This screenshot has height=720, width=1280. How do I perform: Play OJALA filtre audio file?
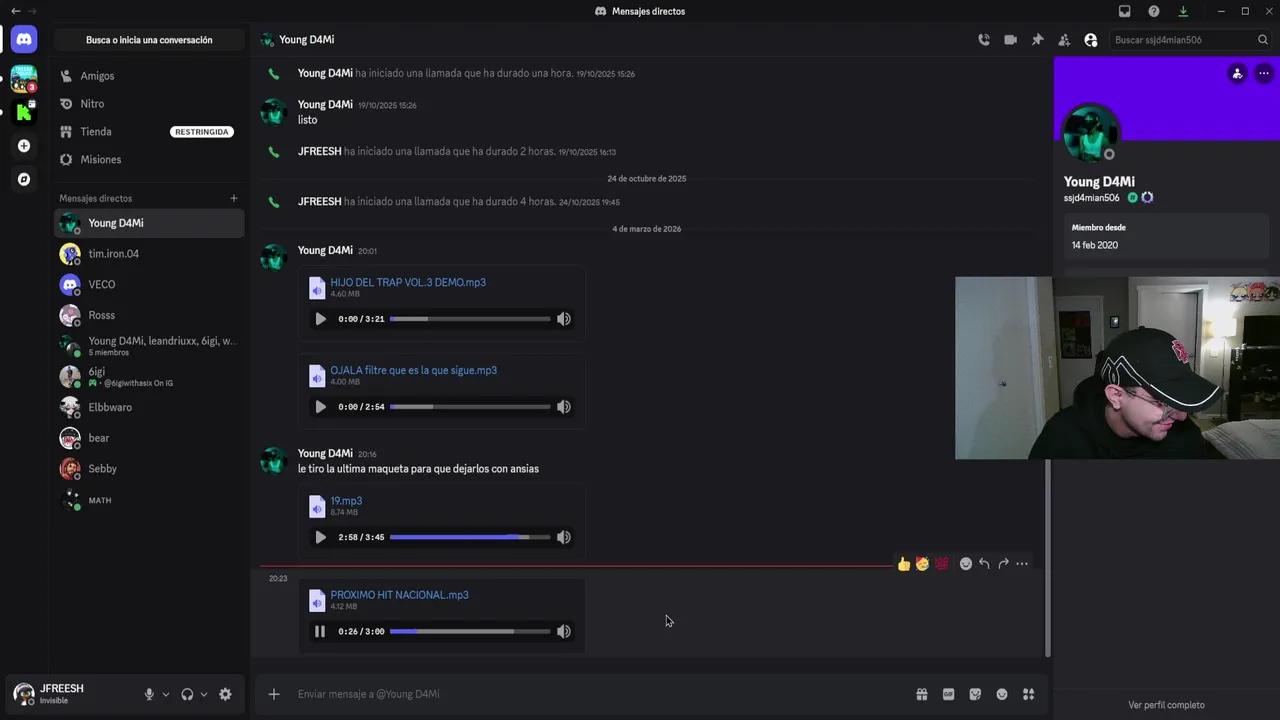pyautogui.click(x=320, y=407)
